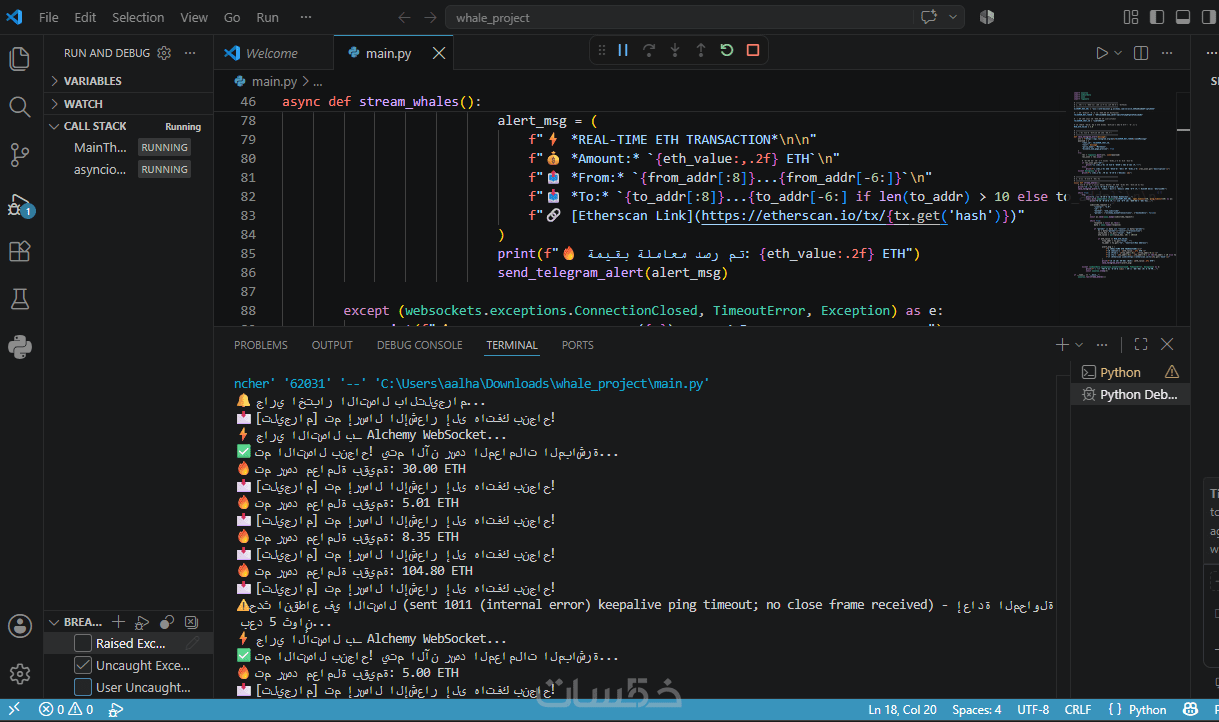The width and height of the screenshot is (1219, 722).
Task: Open Customize Layout button
Action: coord(1131,17)
